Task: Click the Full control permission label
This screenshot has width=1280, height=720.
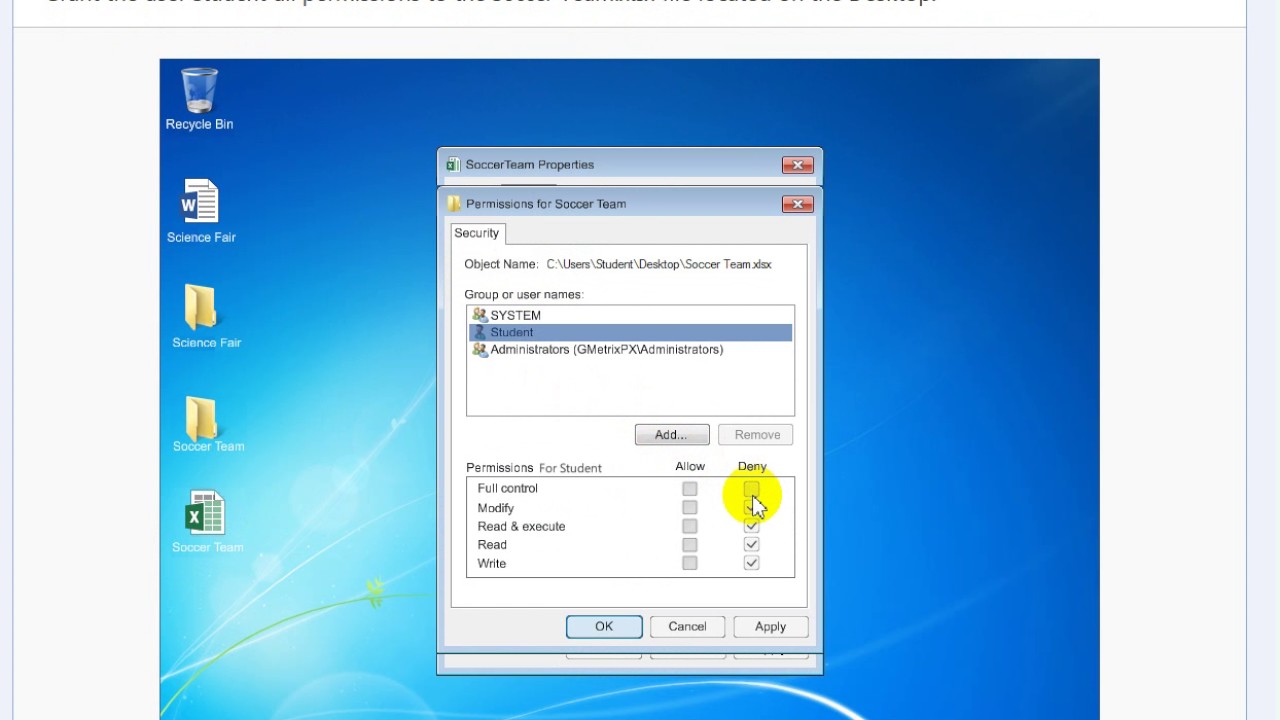Action: tap(507, 488)
